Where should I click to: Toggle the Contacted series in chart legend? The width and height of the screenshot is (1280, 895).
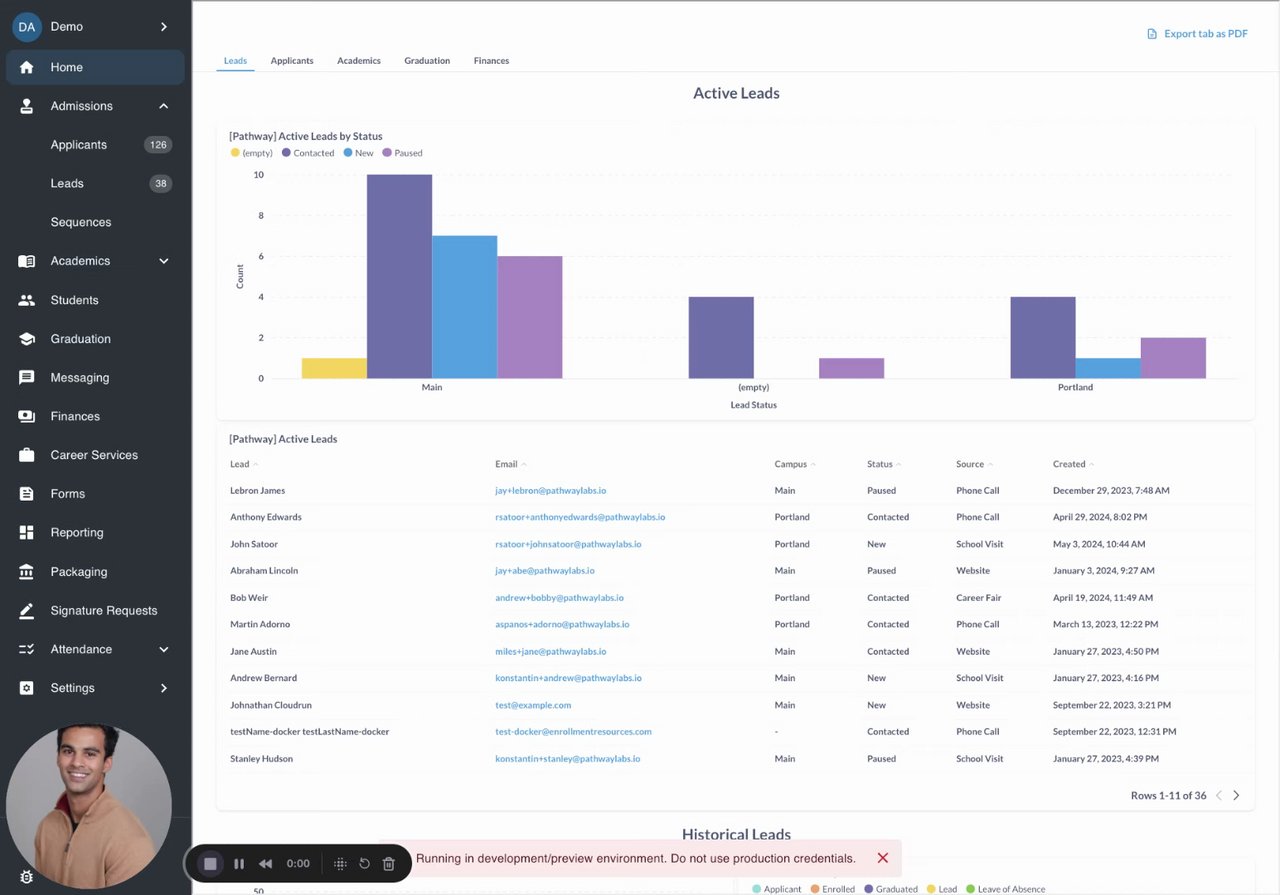click(308, 153)
